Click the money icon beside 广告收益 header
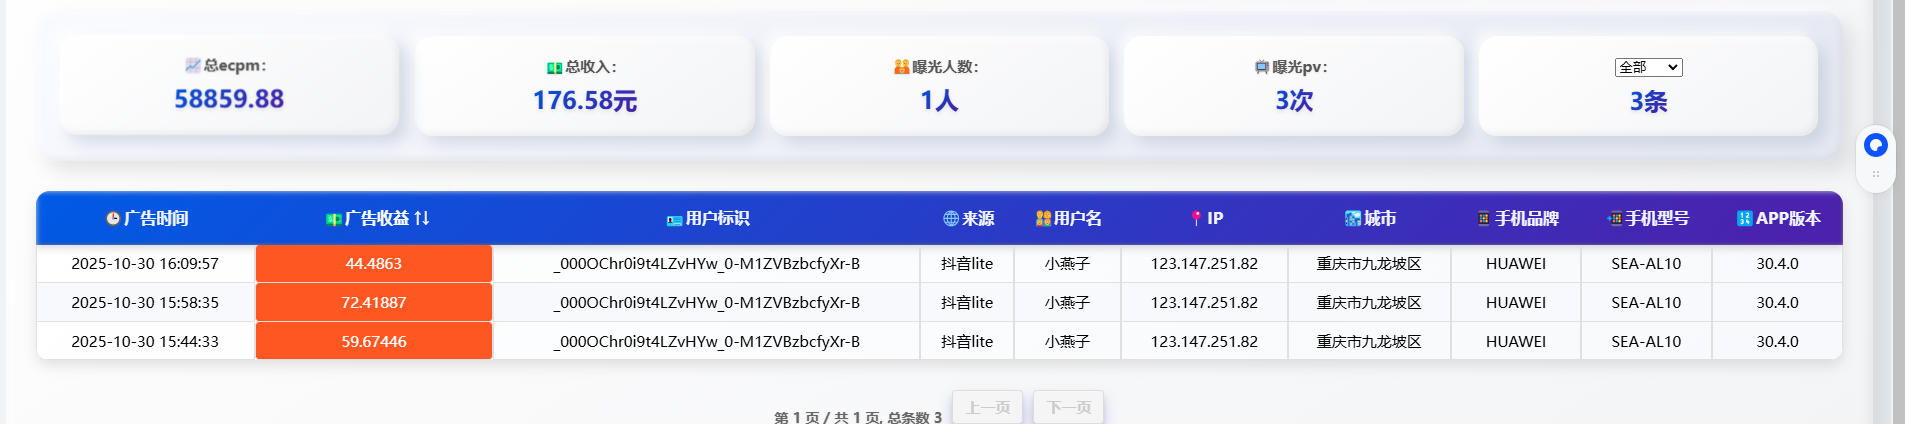 coord(334,219)
